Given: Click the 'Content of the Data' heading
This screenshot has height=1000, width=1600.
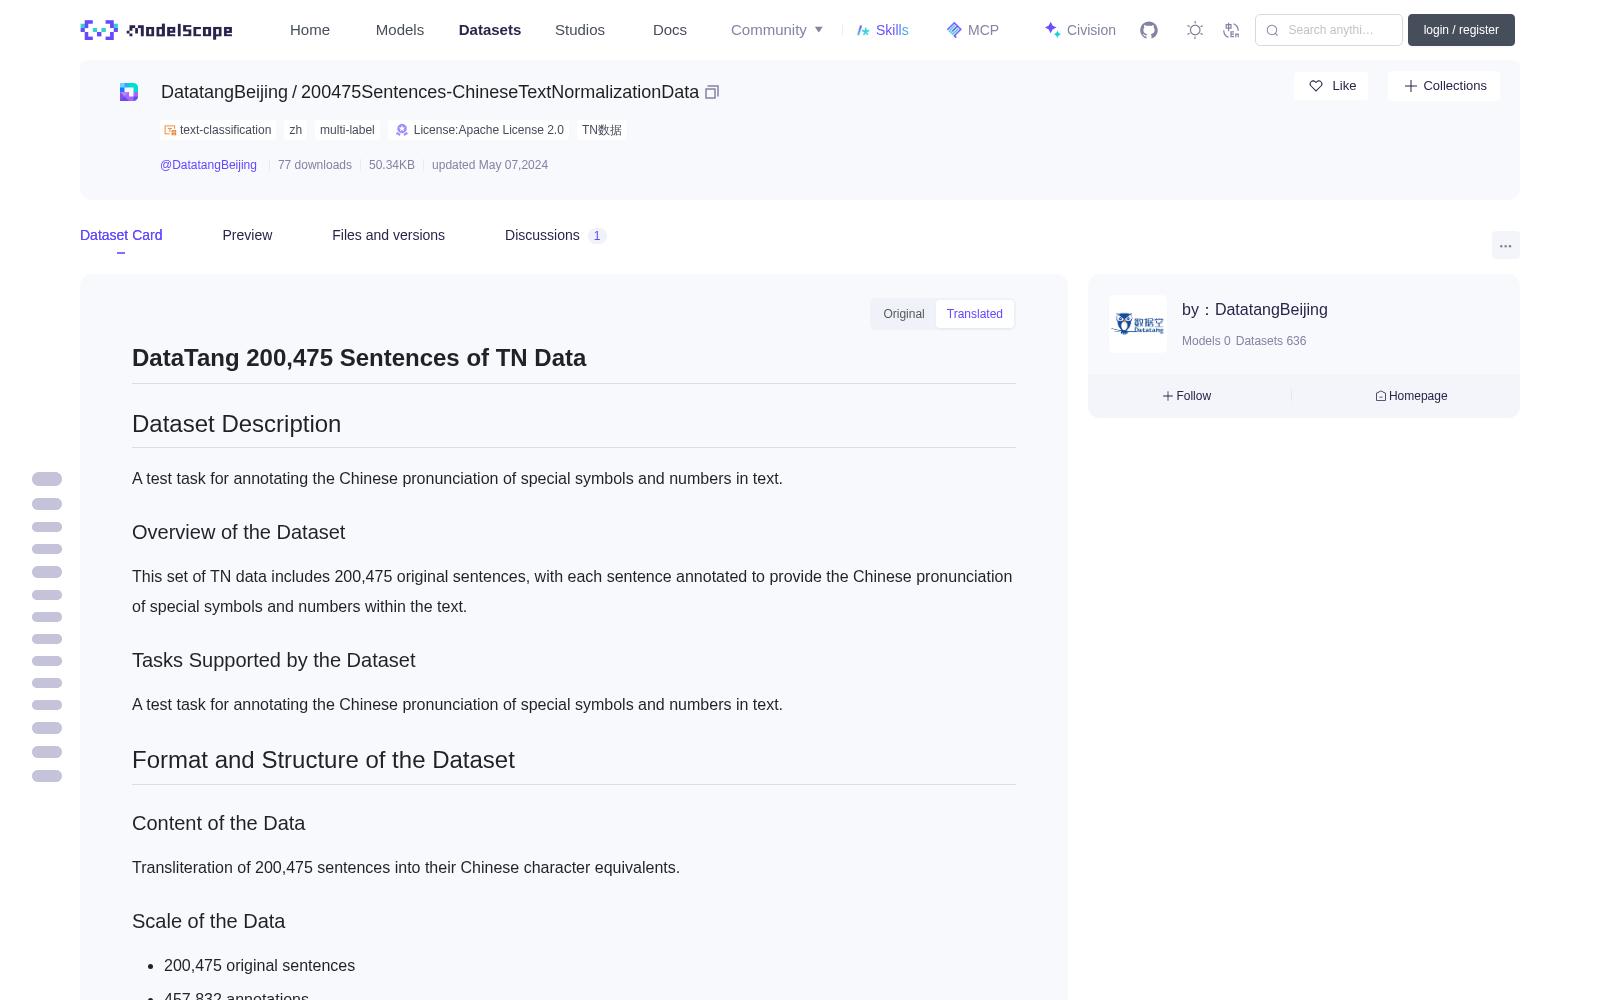Looking at the screenshot, I should (x=218, y=823).
